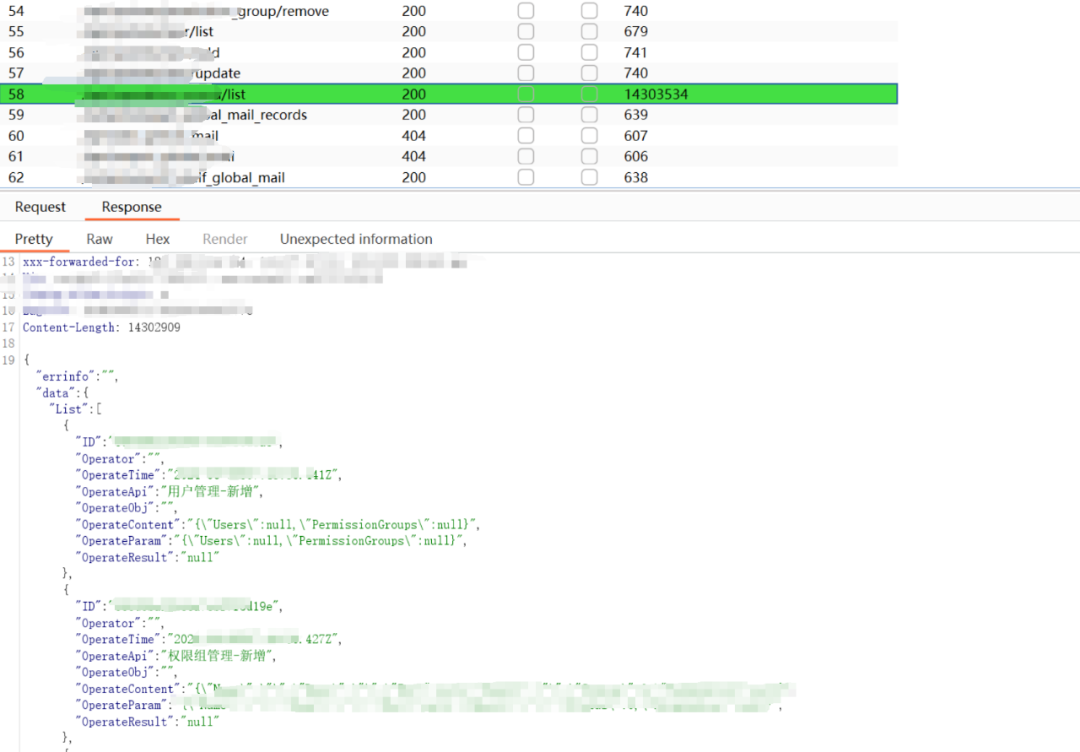Tick the first checkbox in row 60
The image size is (1080, 752).
[x=526, y=136]
